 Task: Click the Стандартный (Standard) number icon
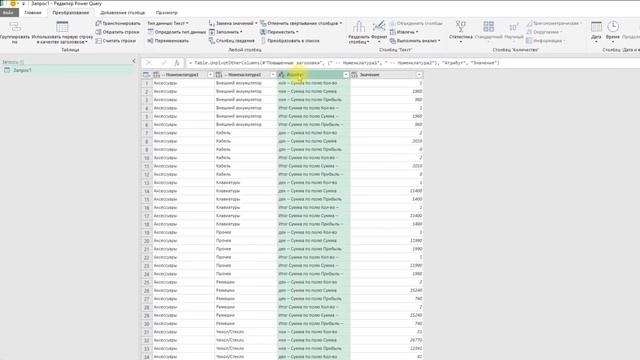[x=488, y=27]
